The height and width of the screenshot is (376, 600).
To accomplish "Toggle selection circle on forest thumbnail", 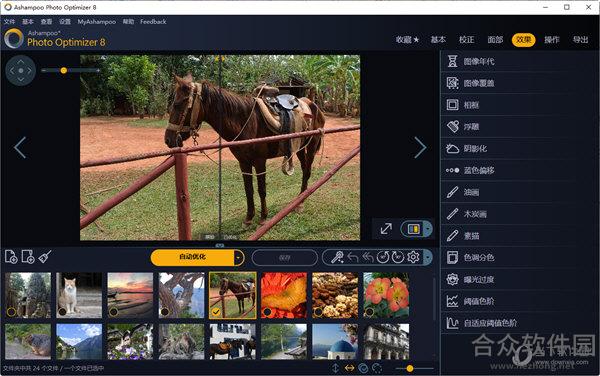I will 11,312.
